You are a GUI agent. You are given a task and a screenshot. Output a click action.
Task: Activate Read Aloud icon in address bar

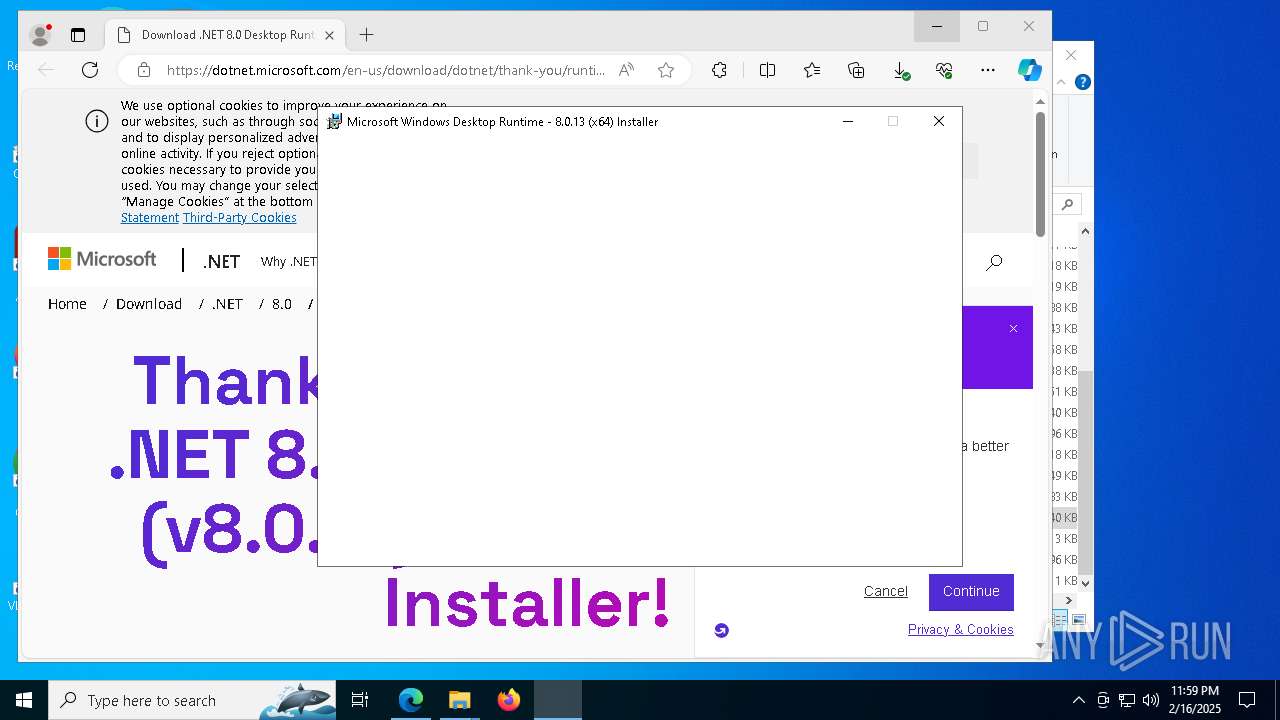tap(626, 70)
